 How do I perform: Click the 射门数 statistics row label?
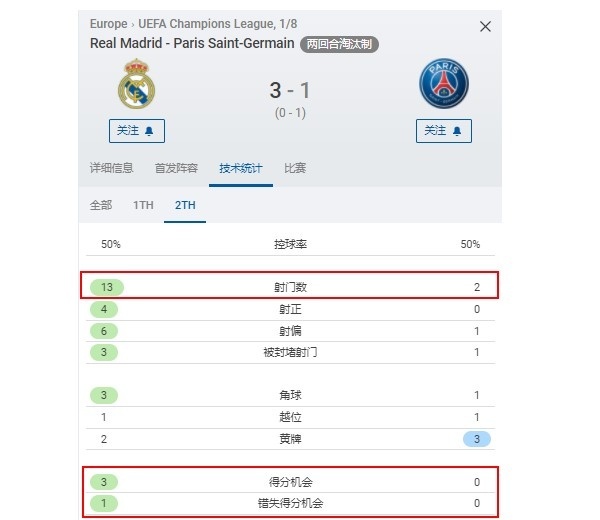tap(290, 287)
